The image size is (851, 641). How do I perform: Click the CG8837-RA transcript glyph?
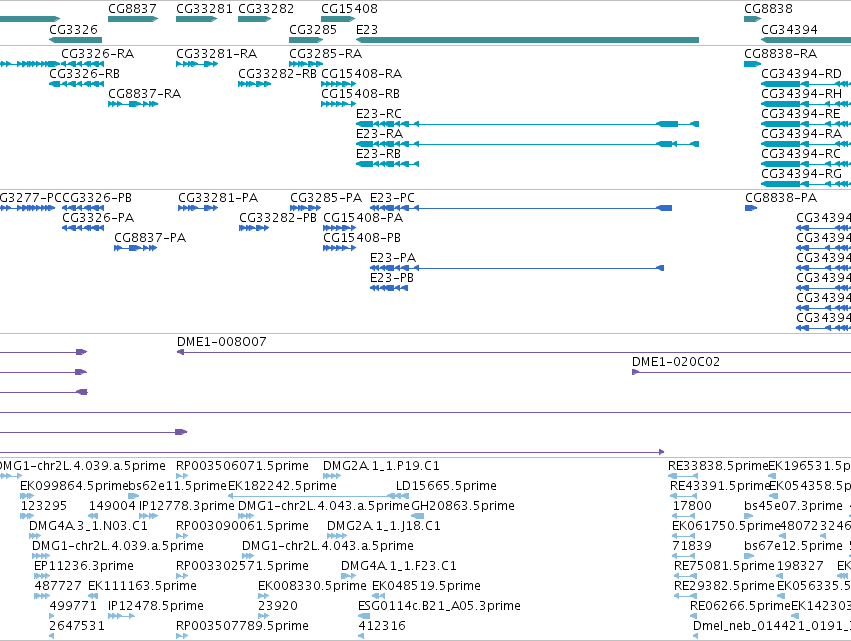tap(133, 104)
